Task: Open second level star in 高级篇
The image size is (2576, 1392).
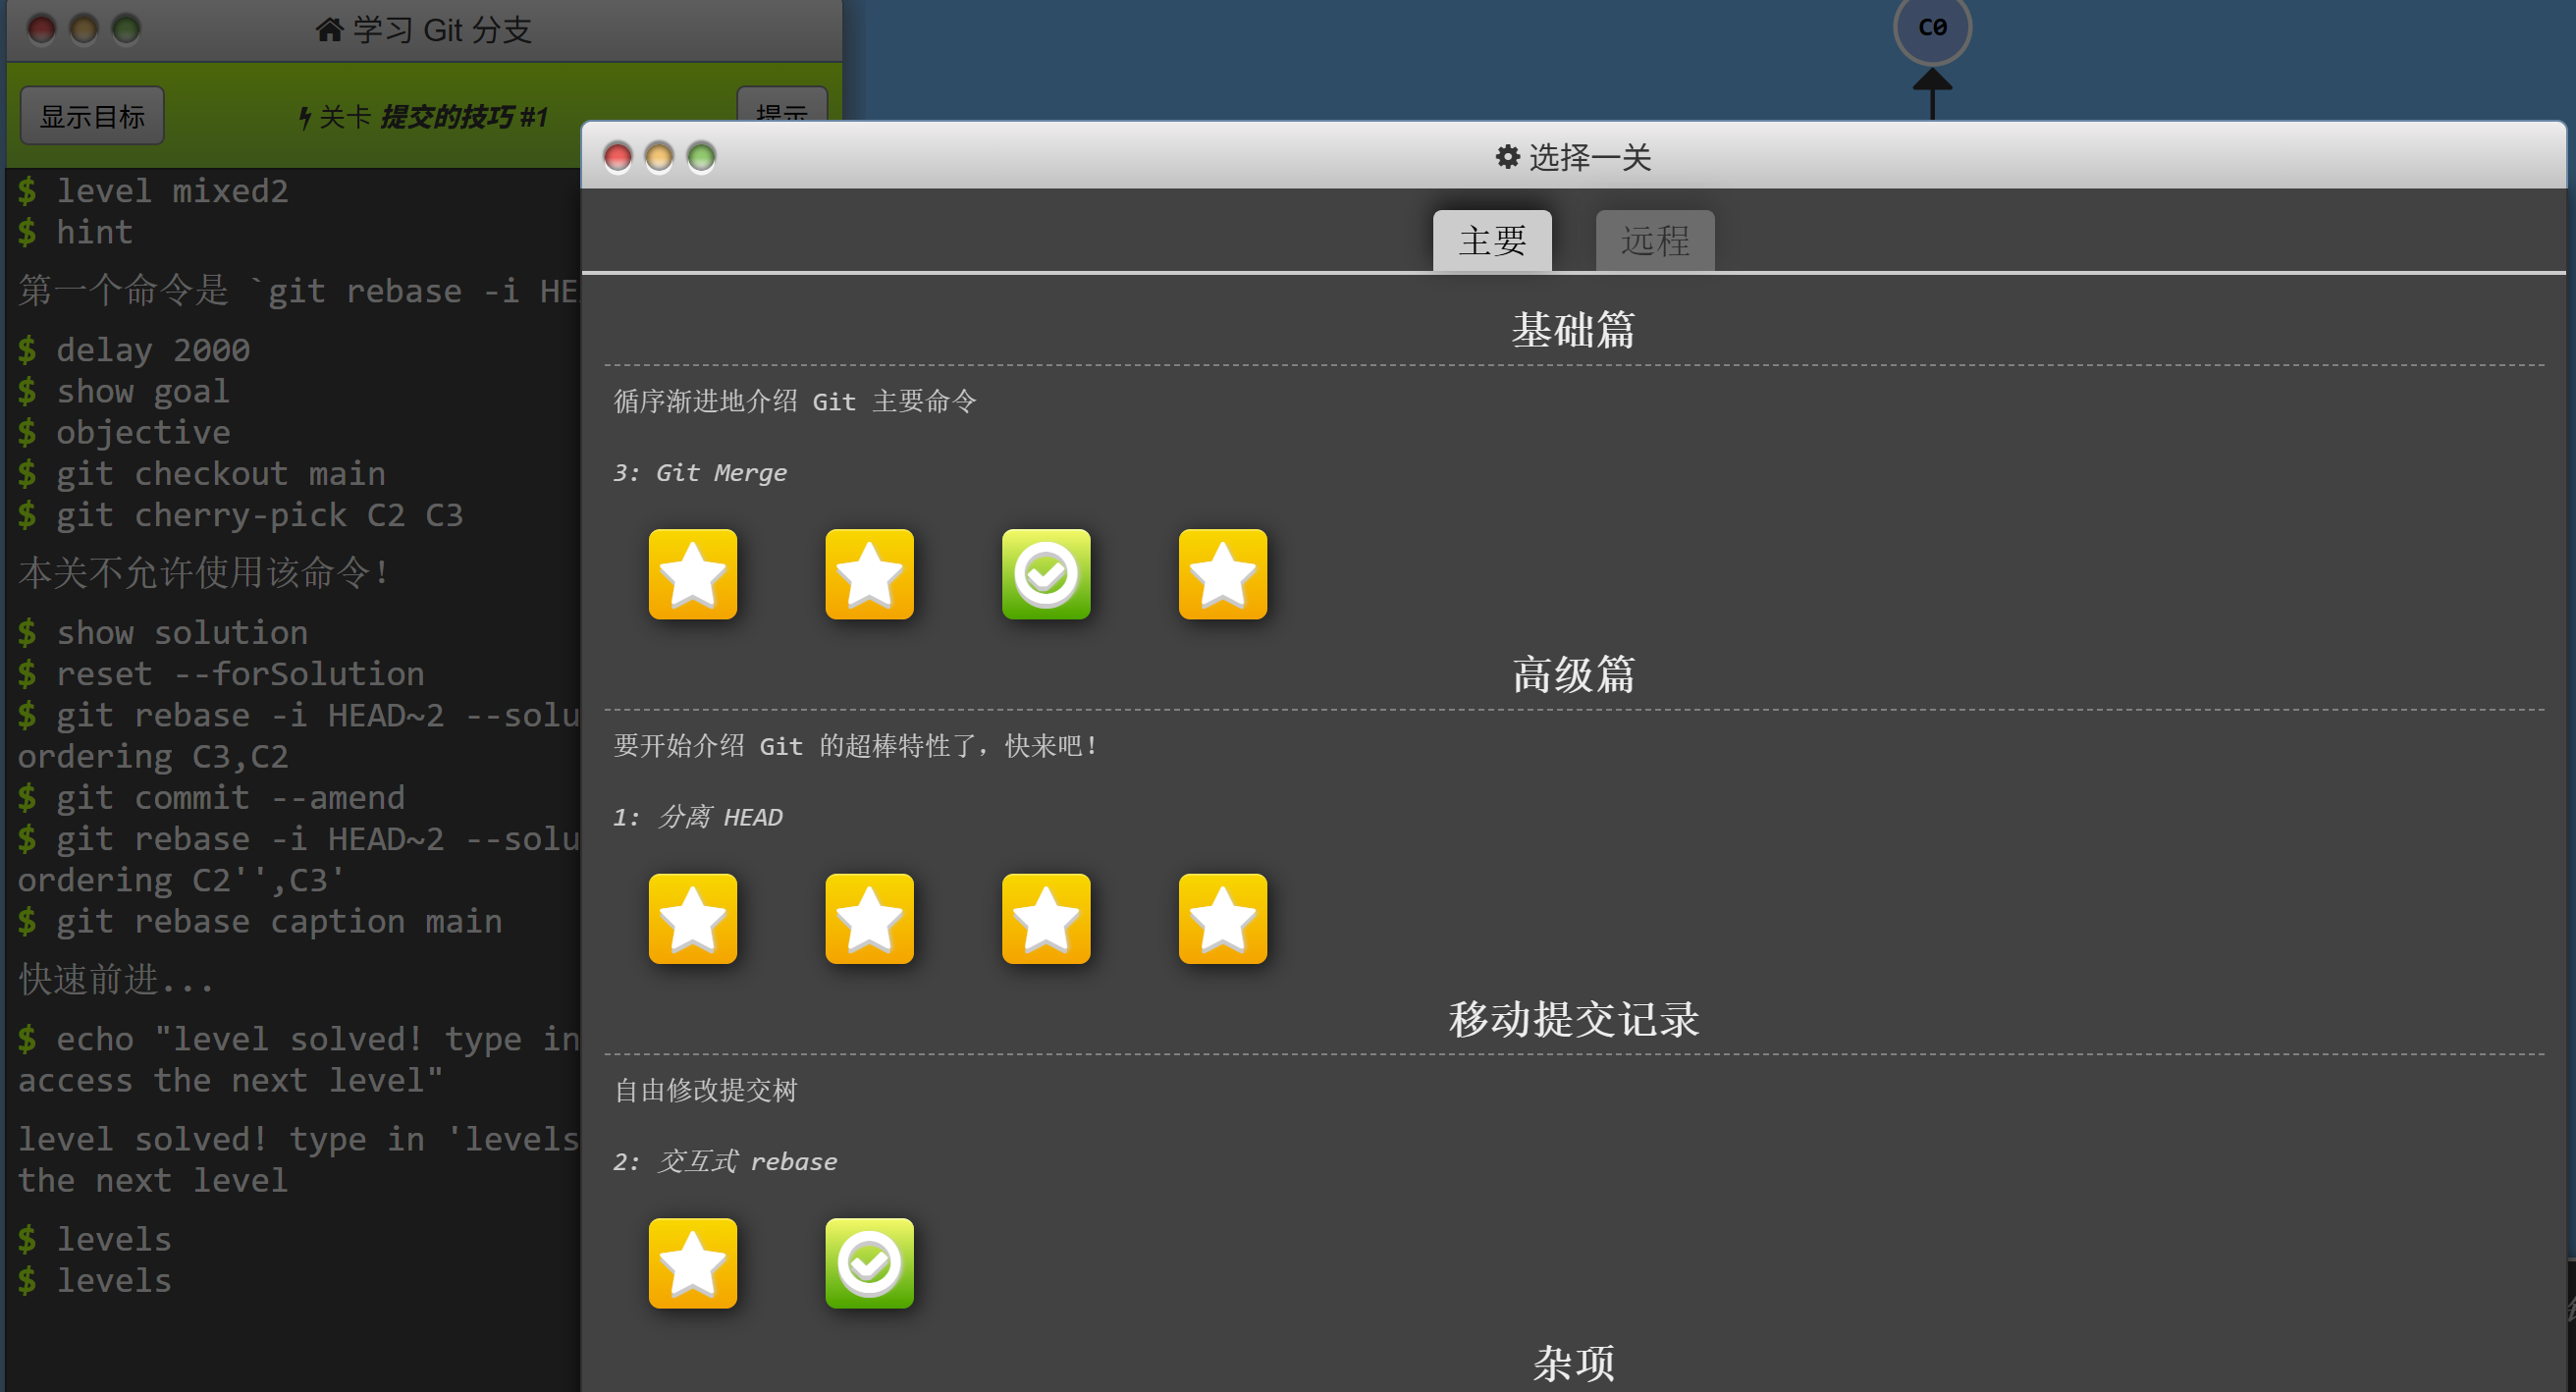Action: pos(869,918)
